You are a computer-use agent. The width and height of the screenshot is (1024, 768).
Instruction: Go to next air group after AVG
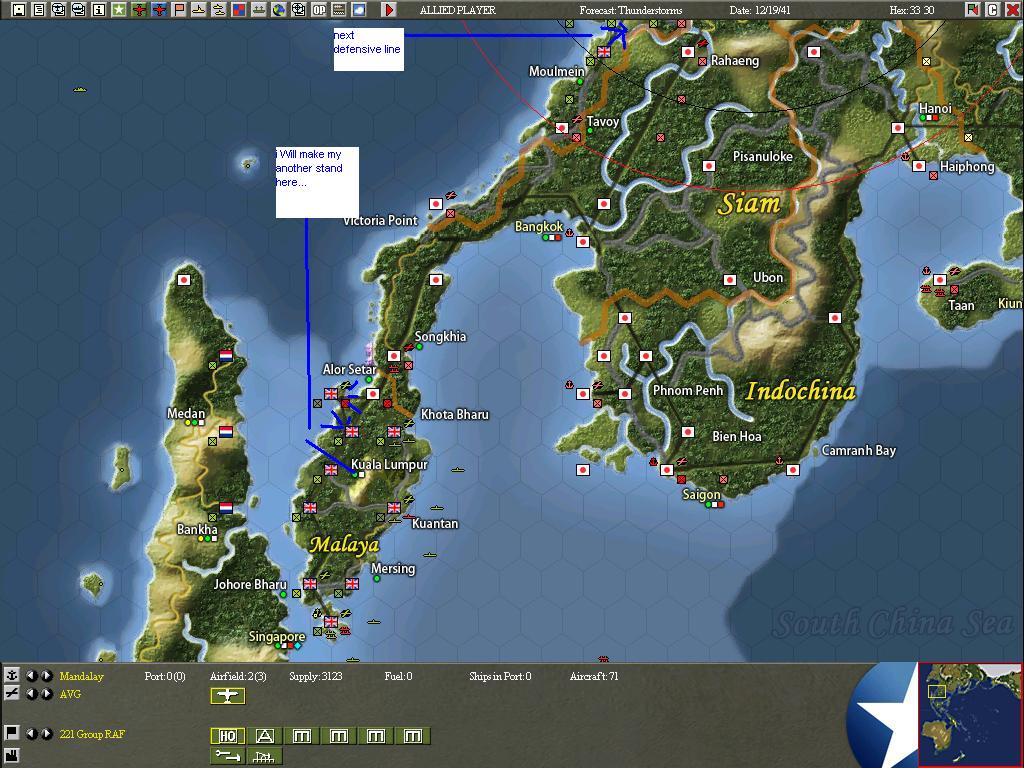pos(46,694)
